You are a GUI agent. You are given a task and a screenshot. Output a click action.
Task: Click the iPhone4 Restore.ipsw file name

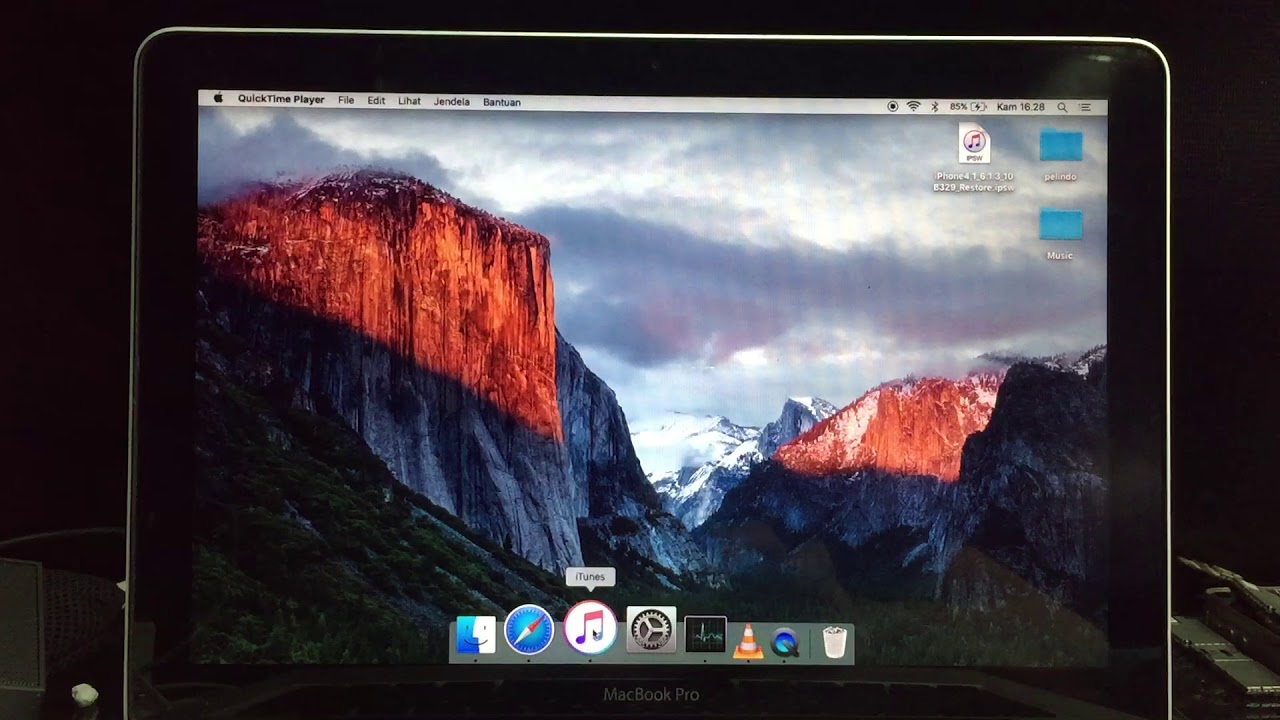pyautogui.click(x=974, y=182)
